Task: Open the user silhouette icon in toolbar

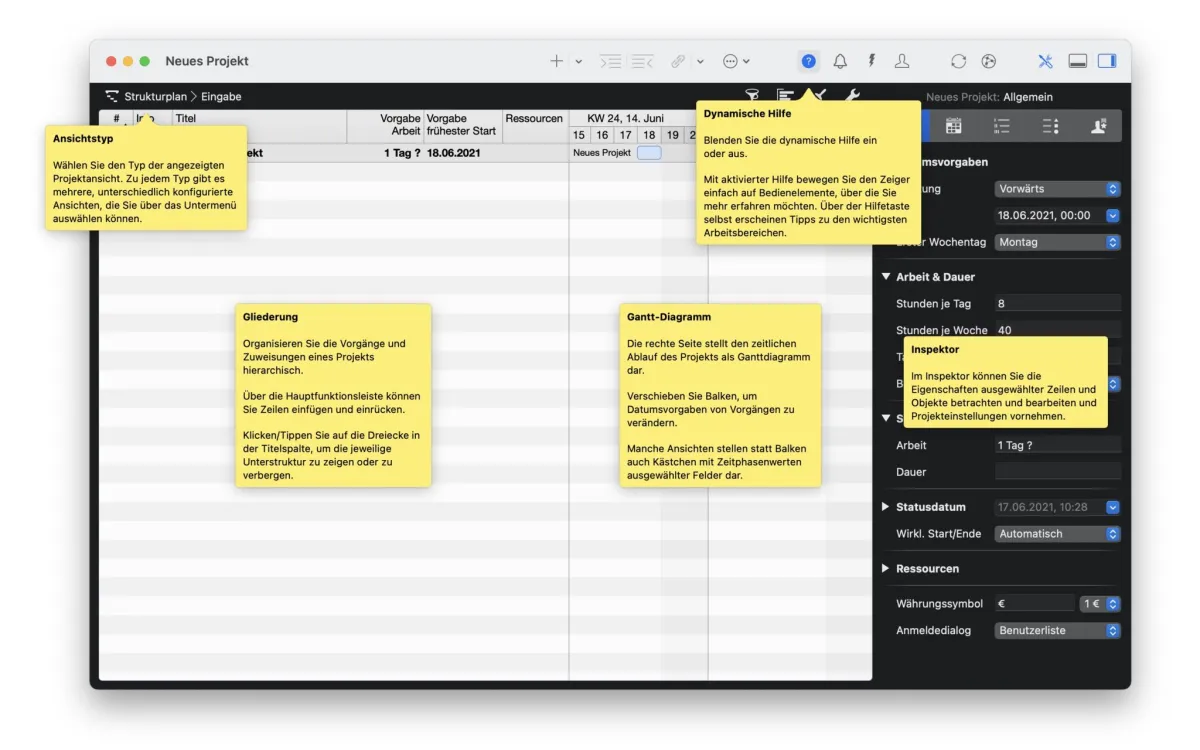Action: point(902,61)
